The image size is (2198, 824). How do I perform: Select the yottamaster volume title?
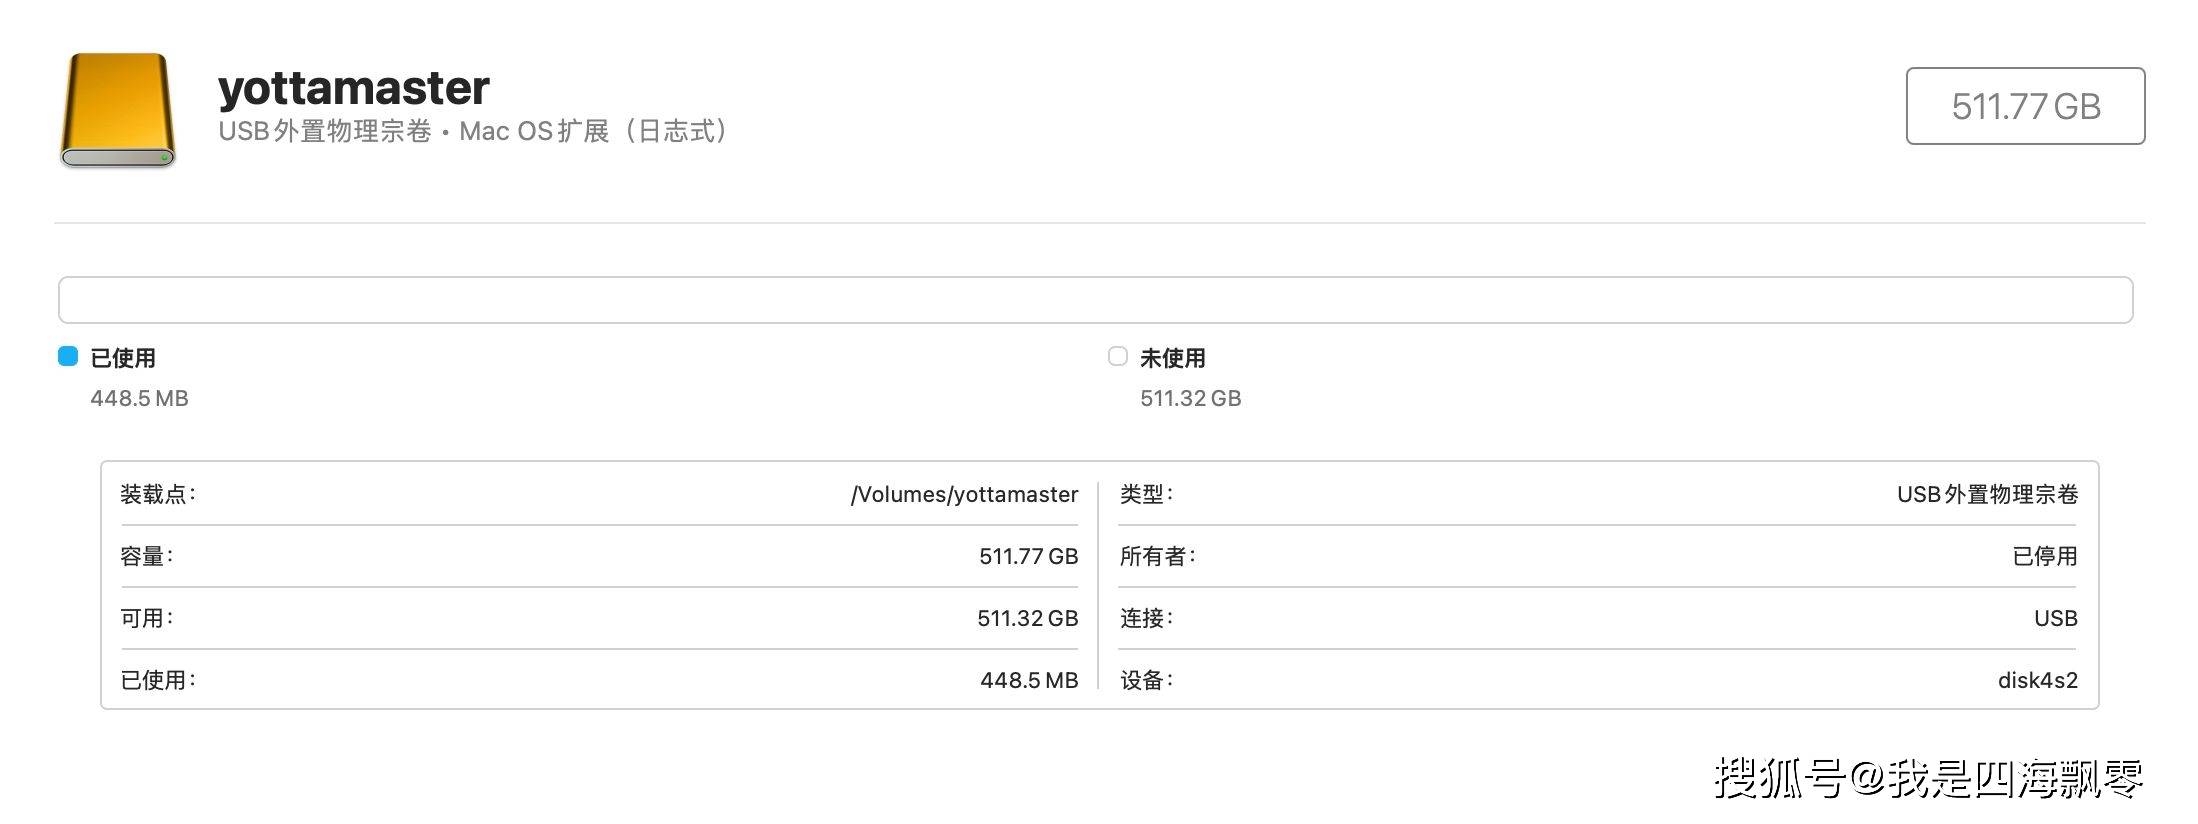click(353, 88)
